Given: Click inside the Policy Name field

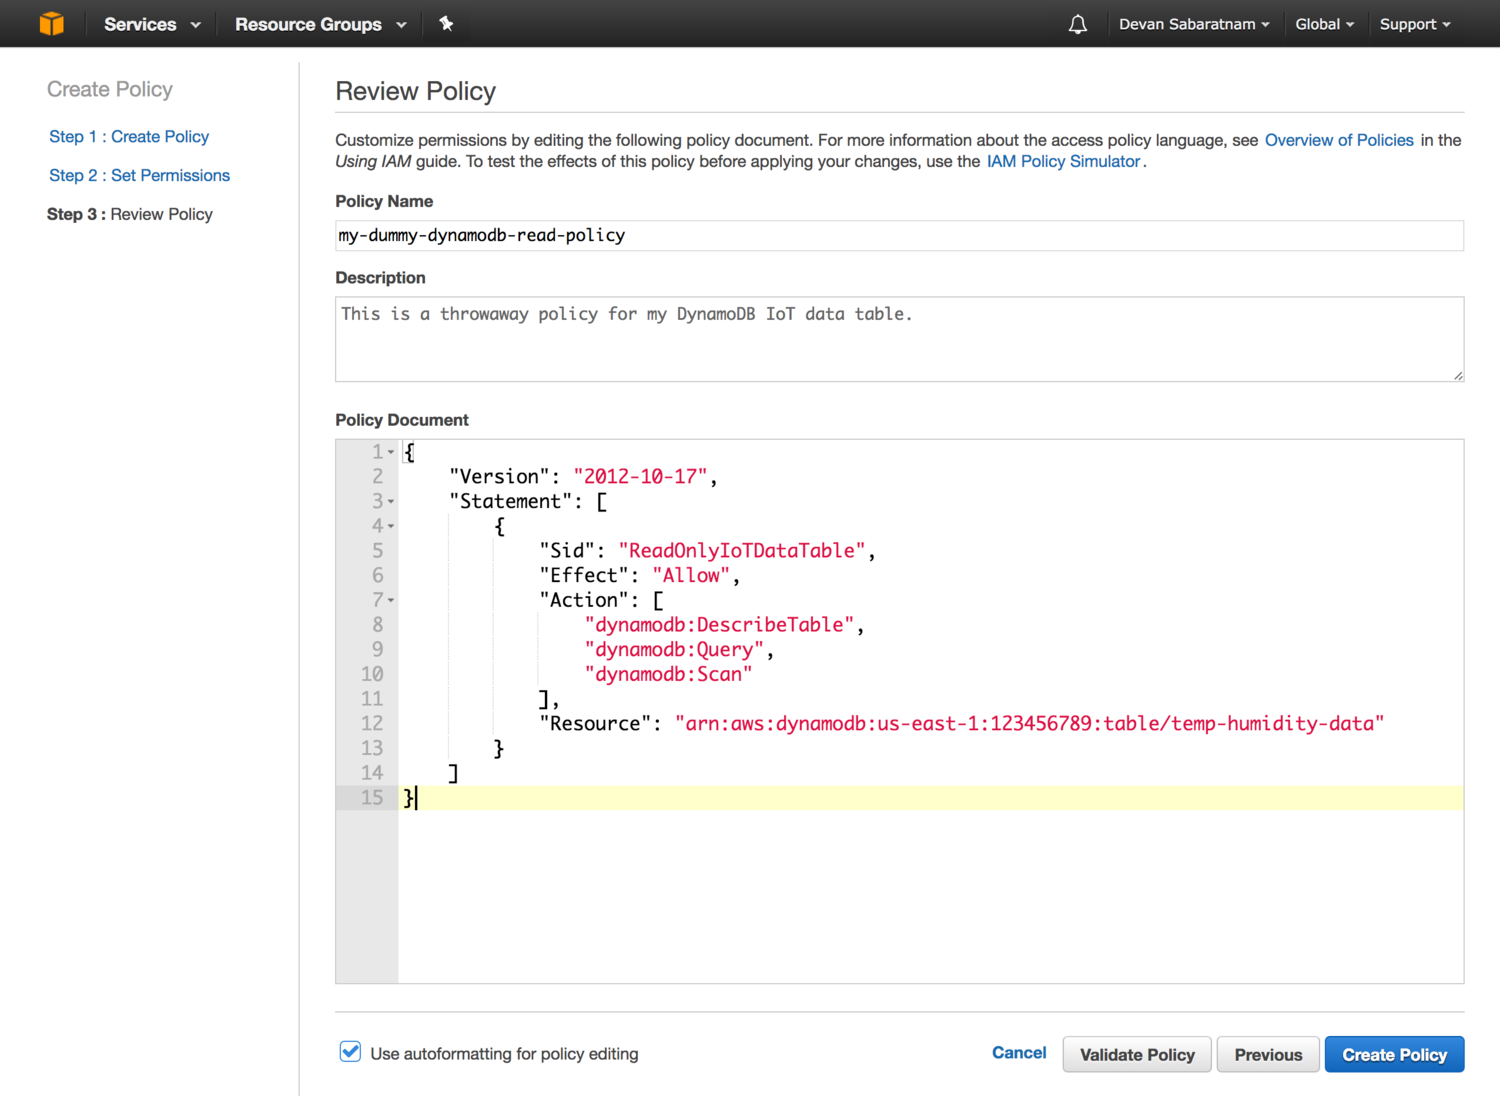Looking at the screenshot, I should tap(898, 235).
